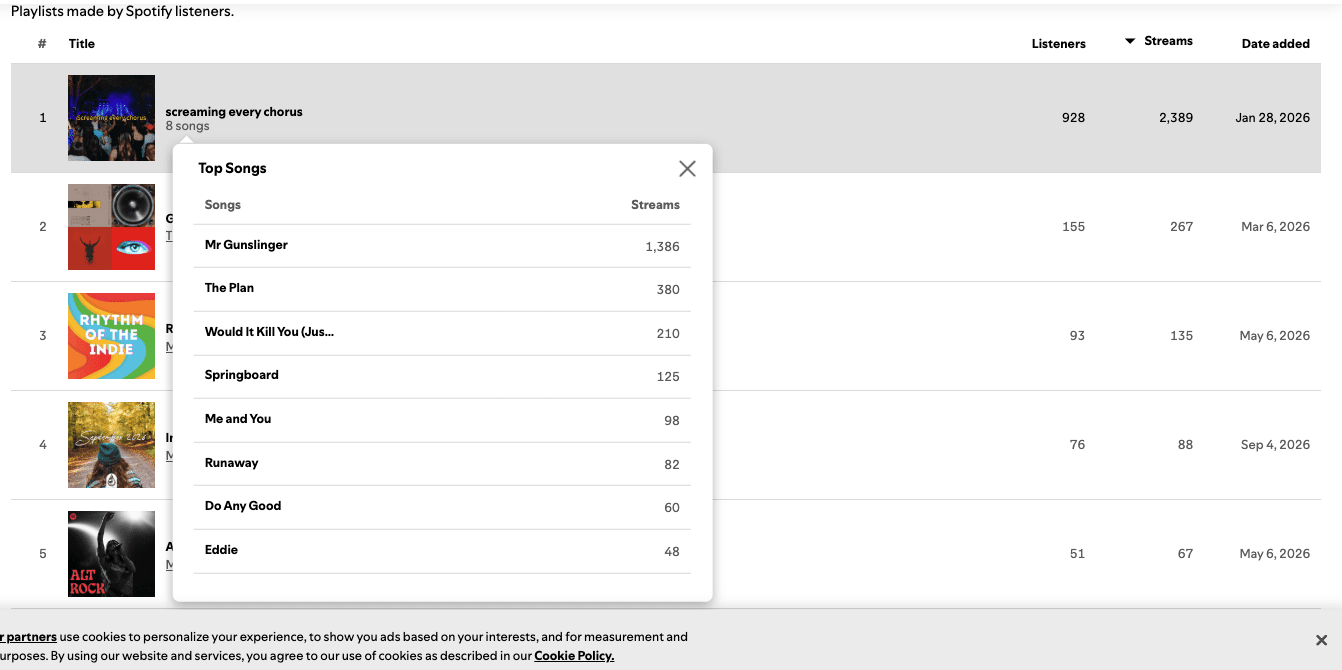The width and height of the screenshot is (1342, 670).
Task: Sort the table by Date added
Action: pos(1275,44)
